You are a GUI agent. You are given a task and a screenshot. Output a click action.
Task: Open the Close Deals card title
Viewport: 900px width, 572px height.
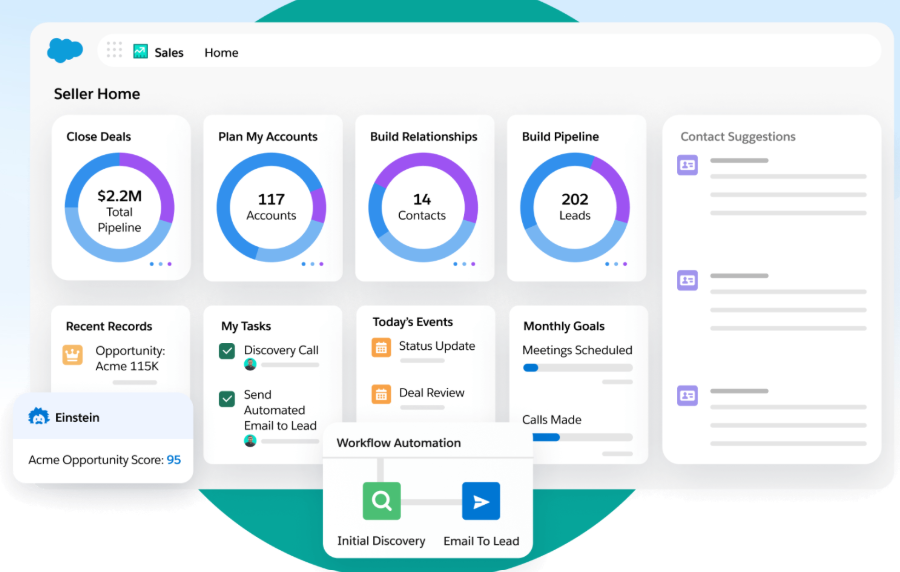(99, 137)
